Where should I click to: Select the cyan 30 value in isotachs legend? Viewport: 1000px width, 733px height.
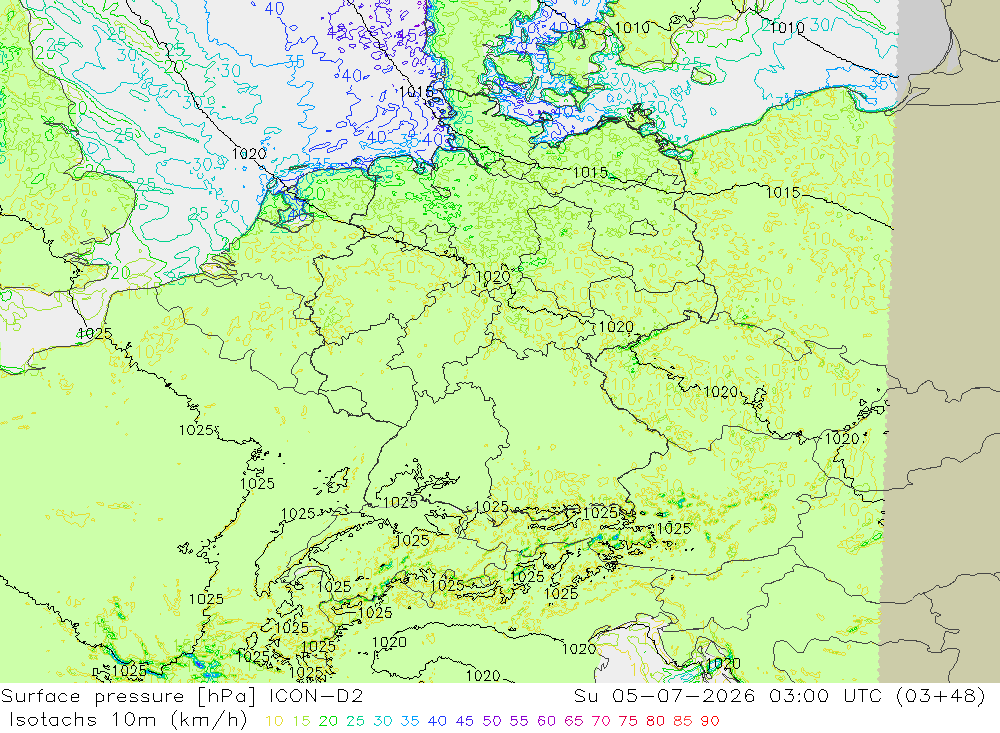(383, 721)
